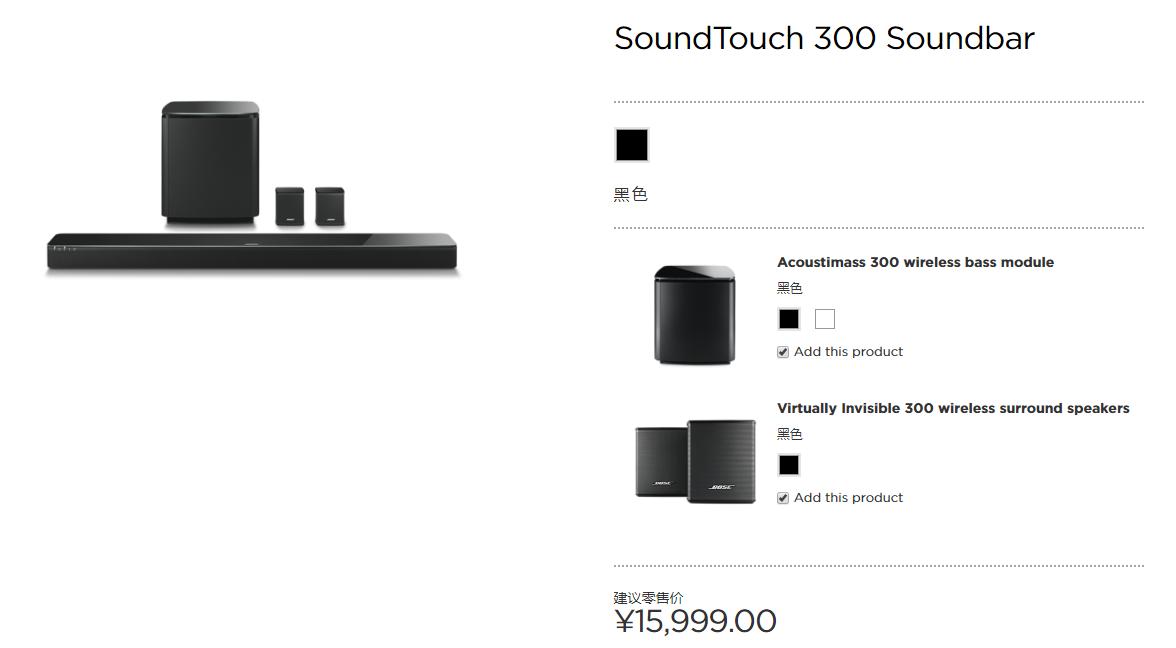Viewport: 1176px width, 648px height.
Task: Click the SoundTouch 300 Soundbar heading
Action: [x=824, y=38]
